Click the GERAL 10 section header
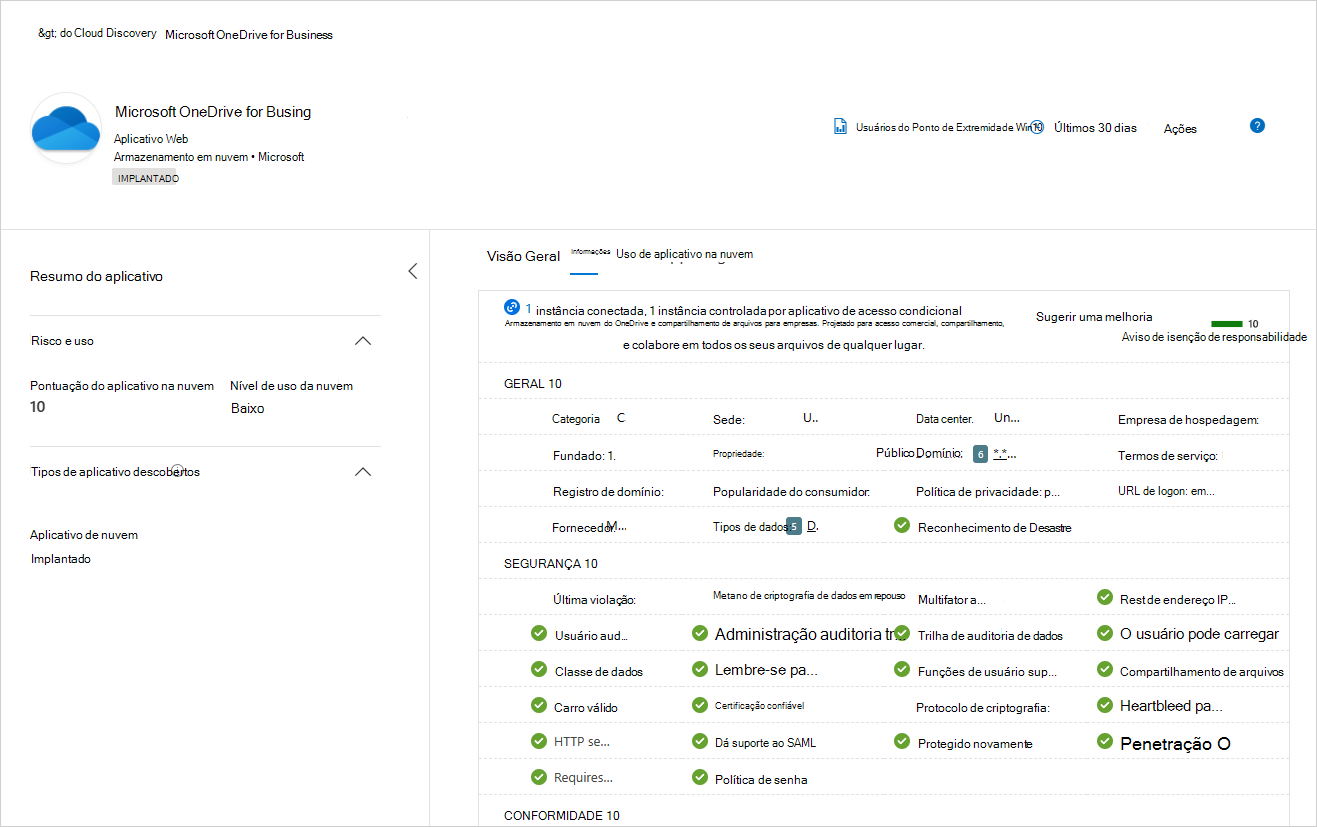 [x=533, y=383]
